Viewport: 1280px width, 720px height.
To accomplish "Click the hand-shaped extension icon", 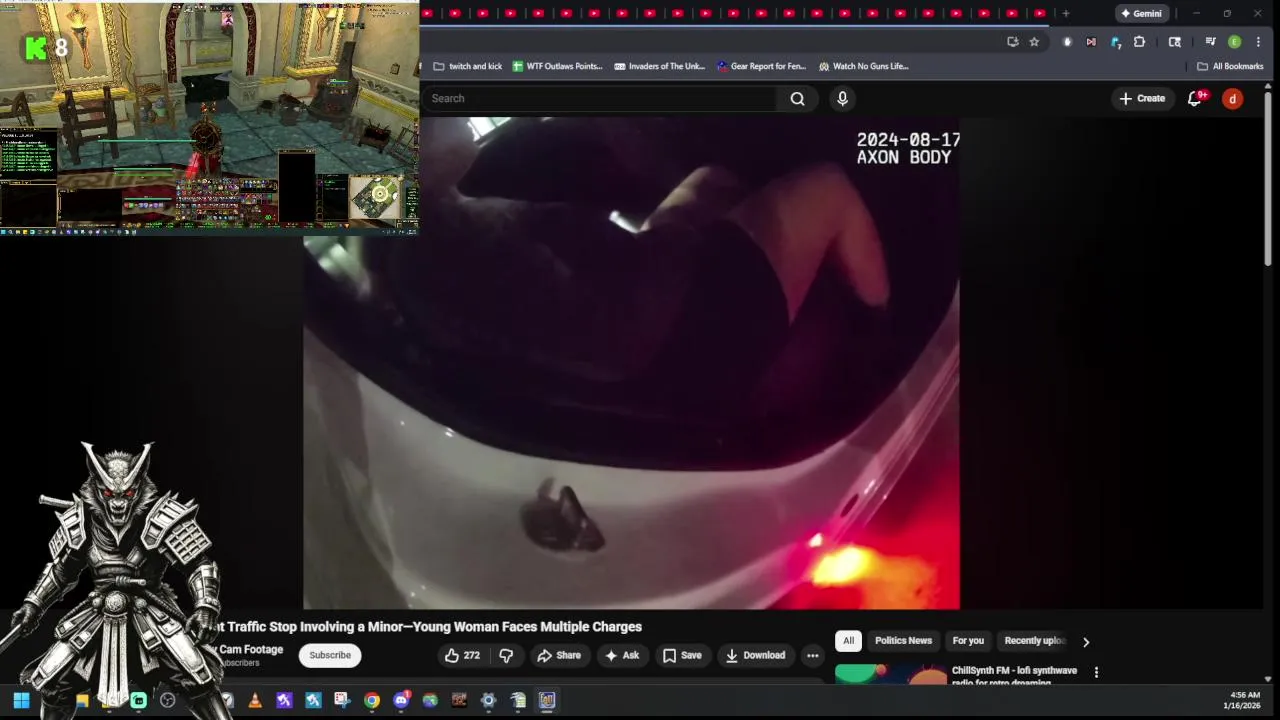I will coord(1067,42).
